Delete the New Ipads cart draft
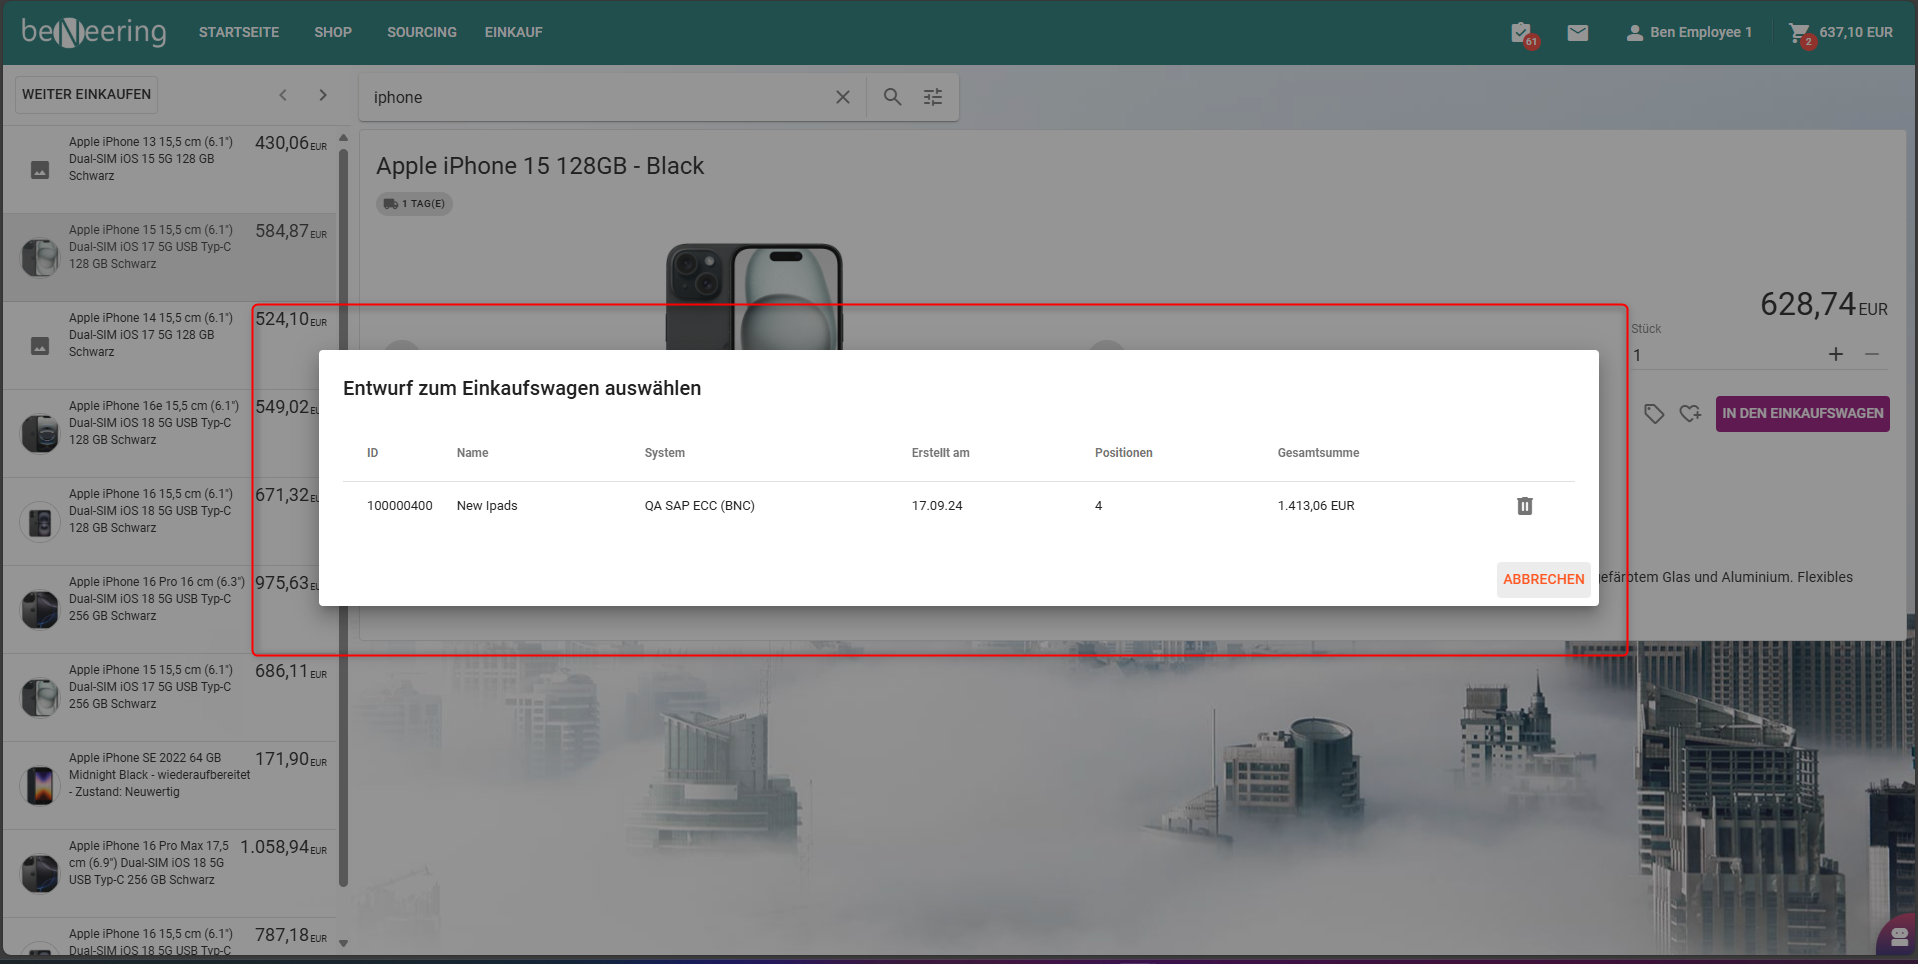Image resolution: width=1918 pixels, height=964 pixels. click(1524, 506)
